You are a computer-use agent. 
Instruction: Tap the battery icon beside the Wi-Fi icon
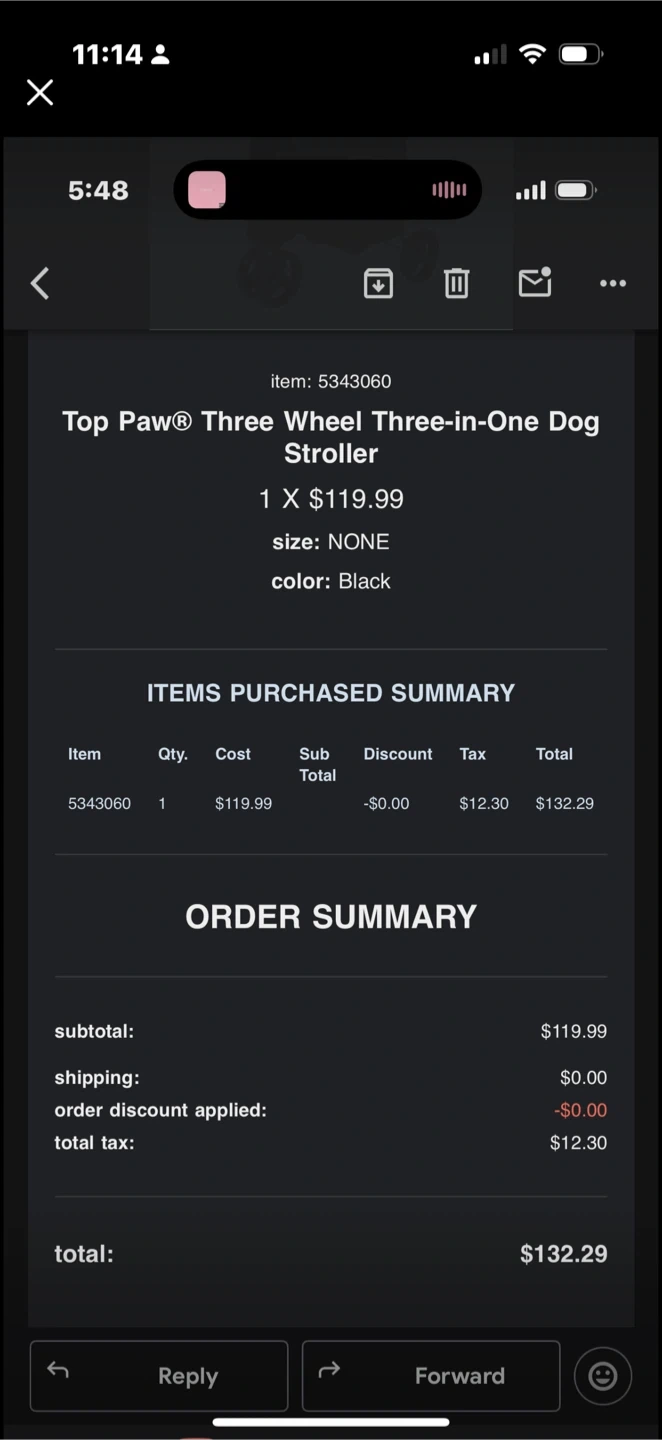tap(580, 54)
